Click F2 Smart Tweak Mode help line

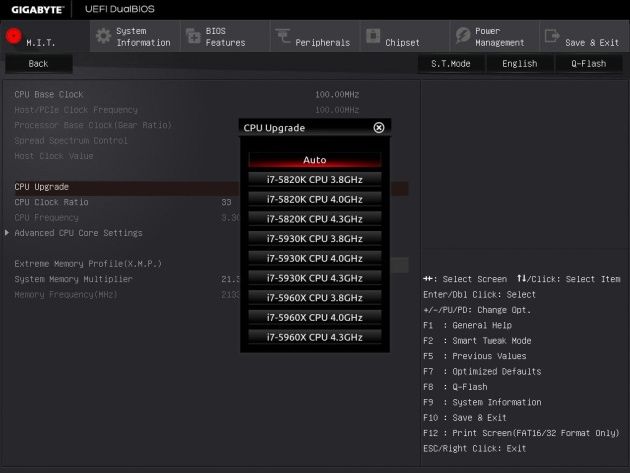477,341
